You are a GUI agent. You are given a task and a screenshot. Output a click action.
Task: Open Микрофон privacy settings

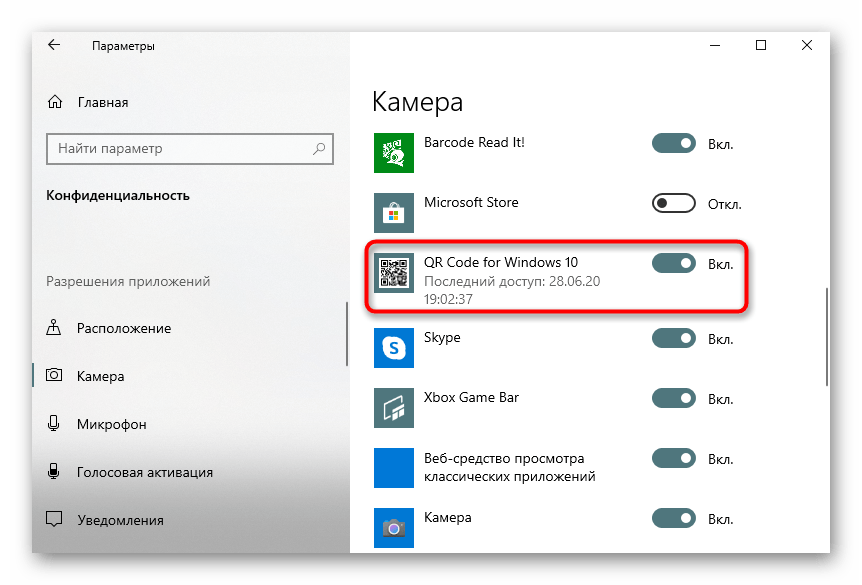coord(190,424)
